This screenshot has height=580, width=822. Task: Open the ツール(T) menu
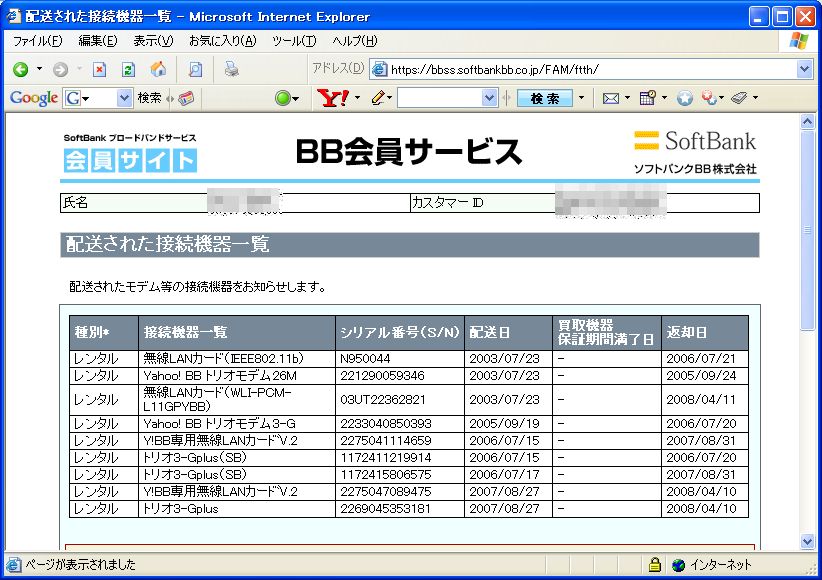click(294, 41)
